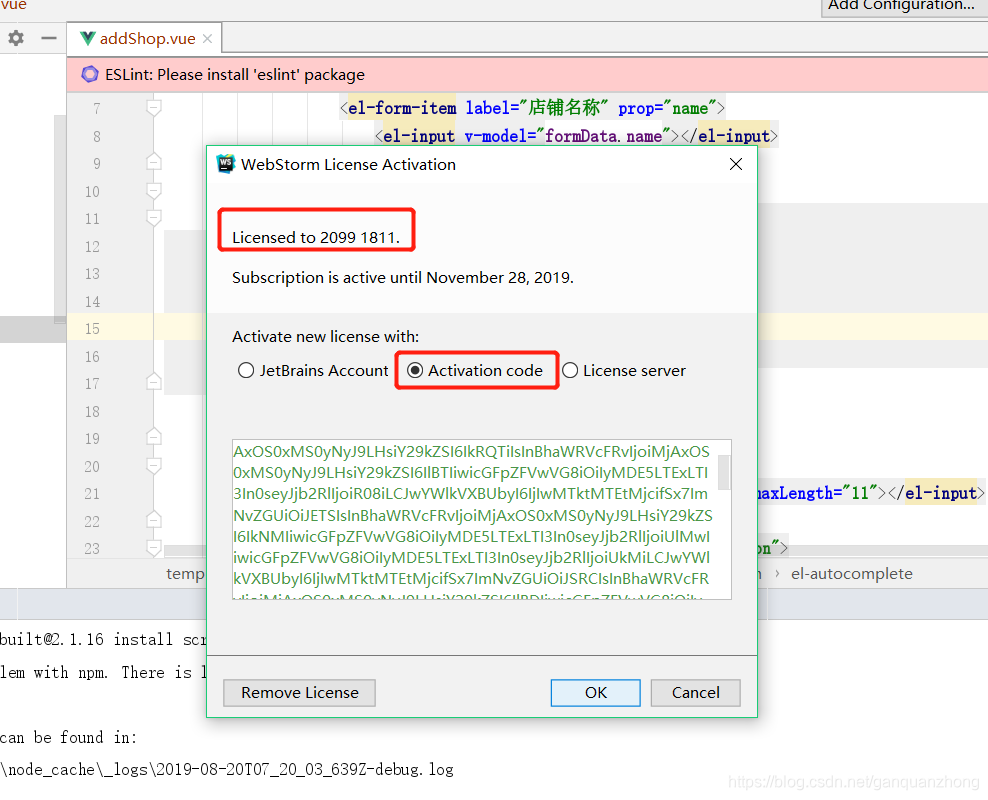Click the ESLint icon in the warning banner
The image size is (988, 800).
pos(90,74)
